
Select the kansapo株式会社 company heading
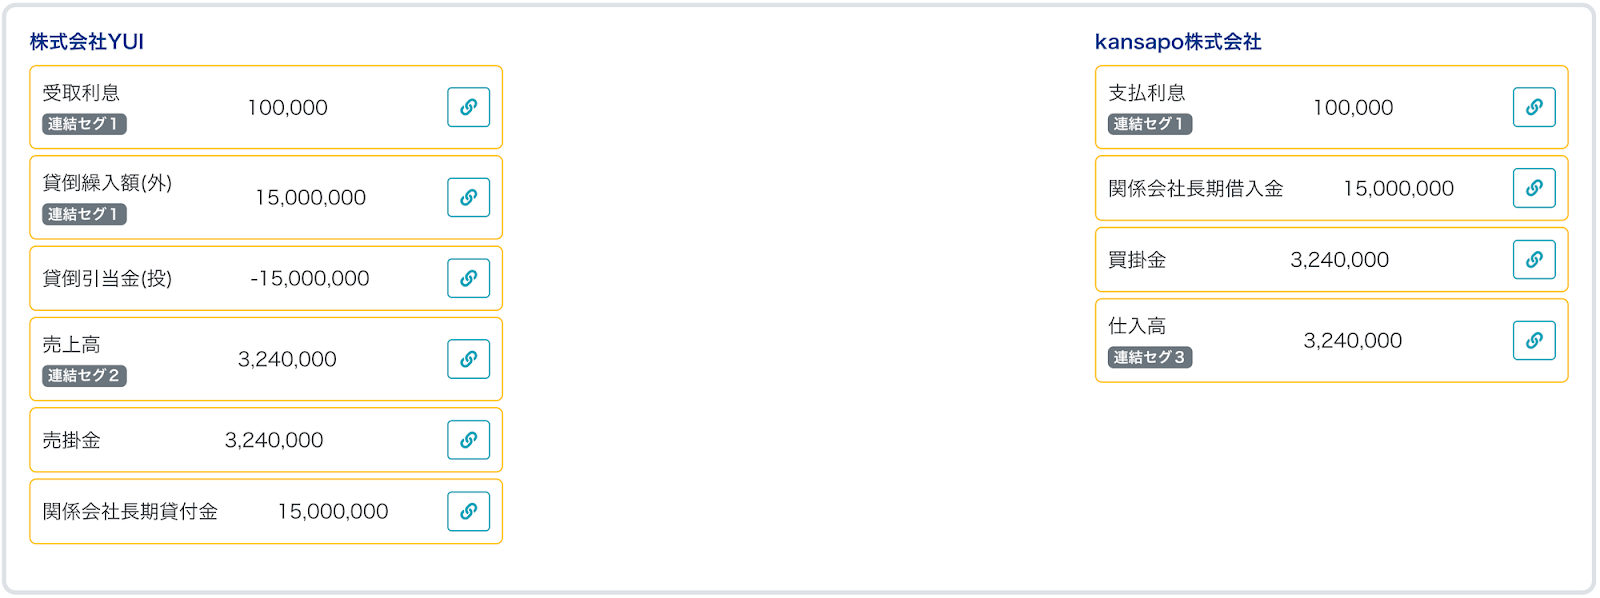click(x=1178, y=42)
